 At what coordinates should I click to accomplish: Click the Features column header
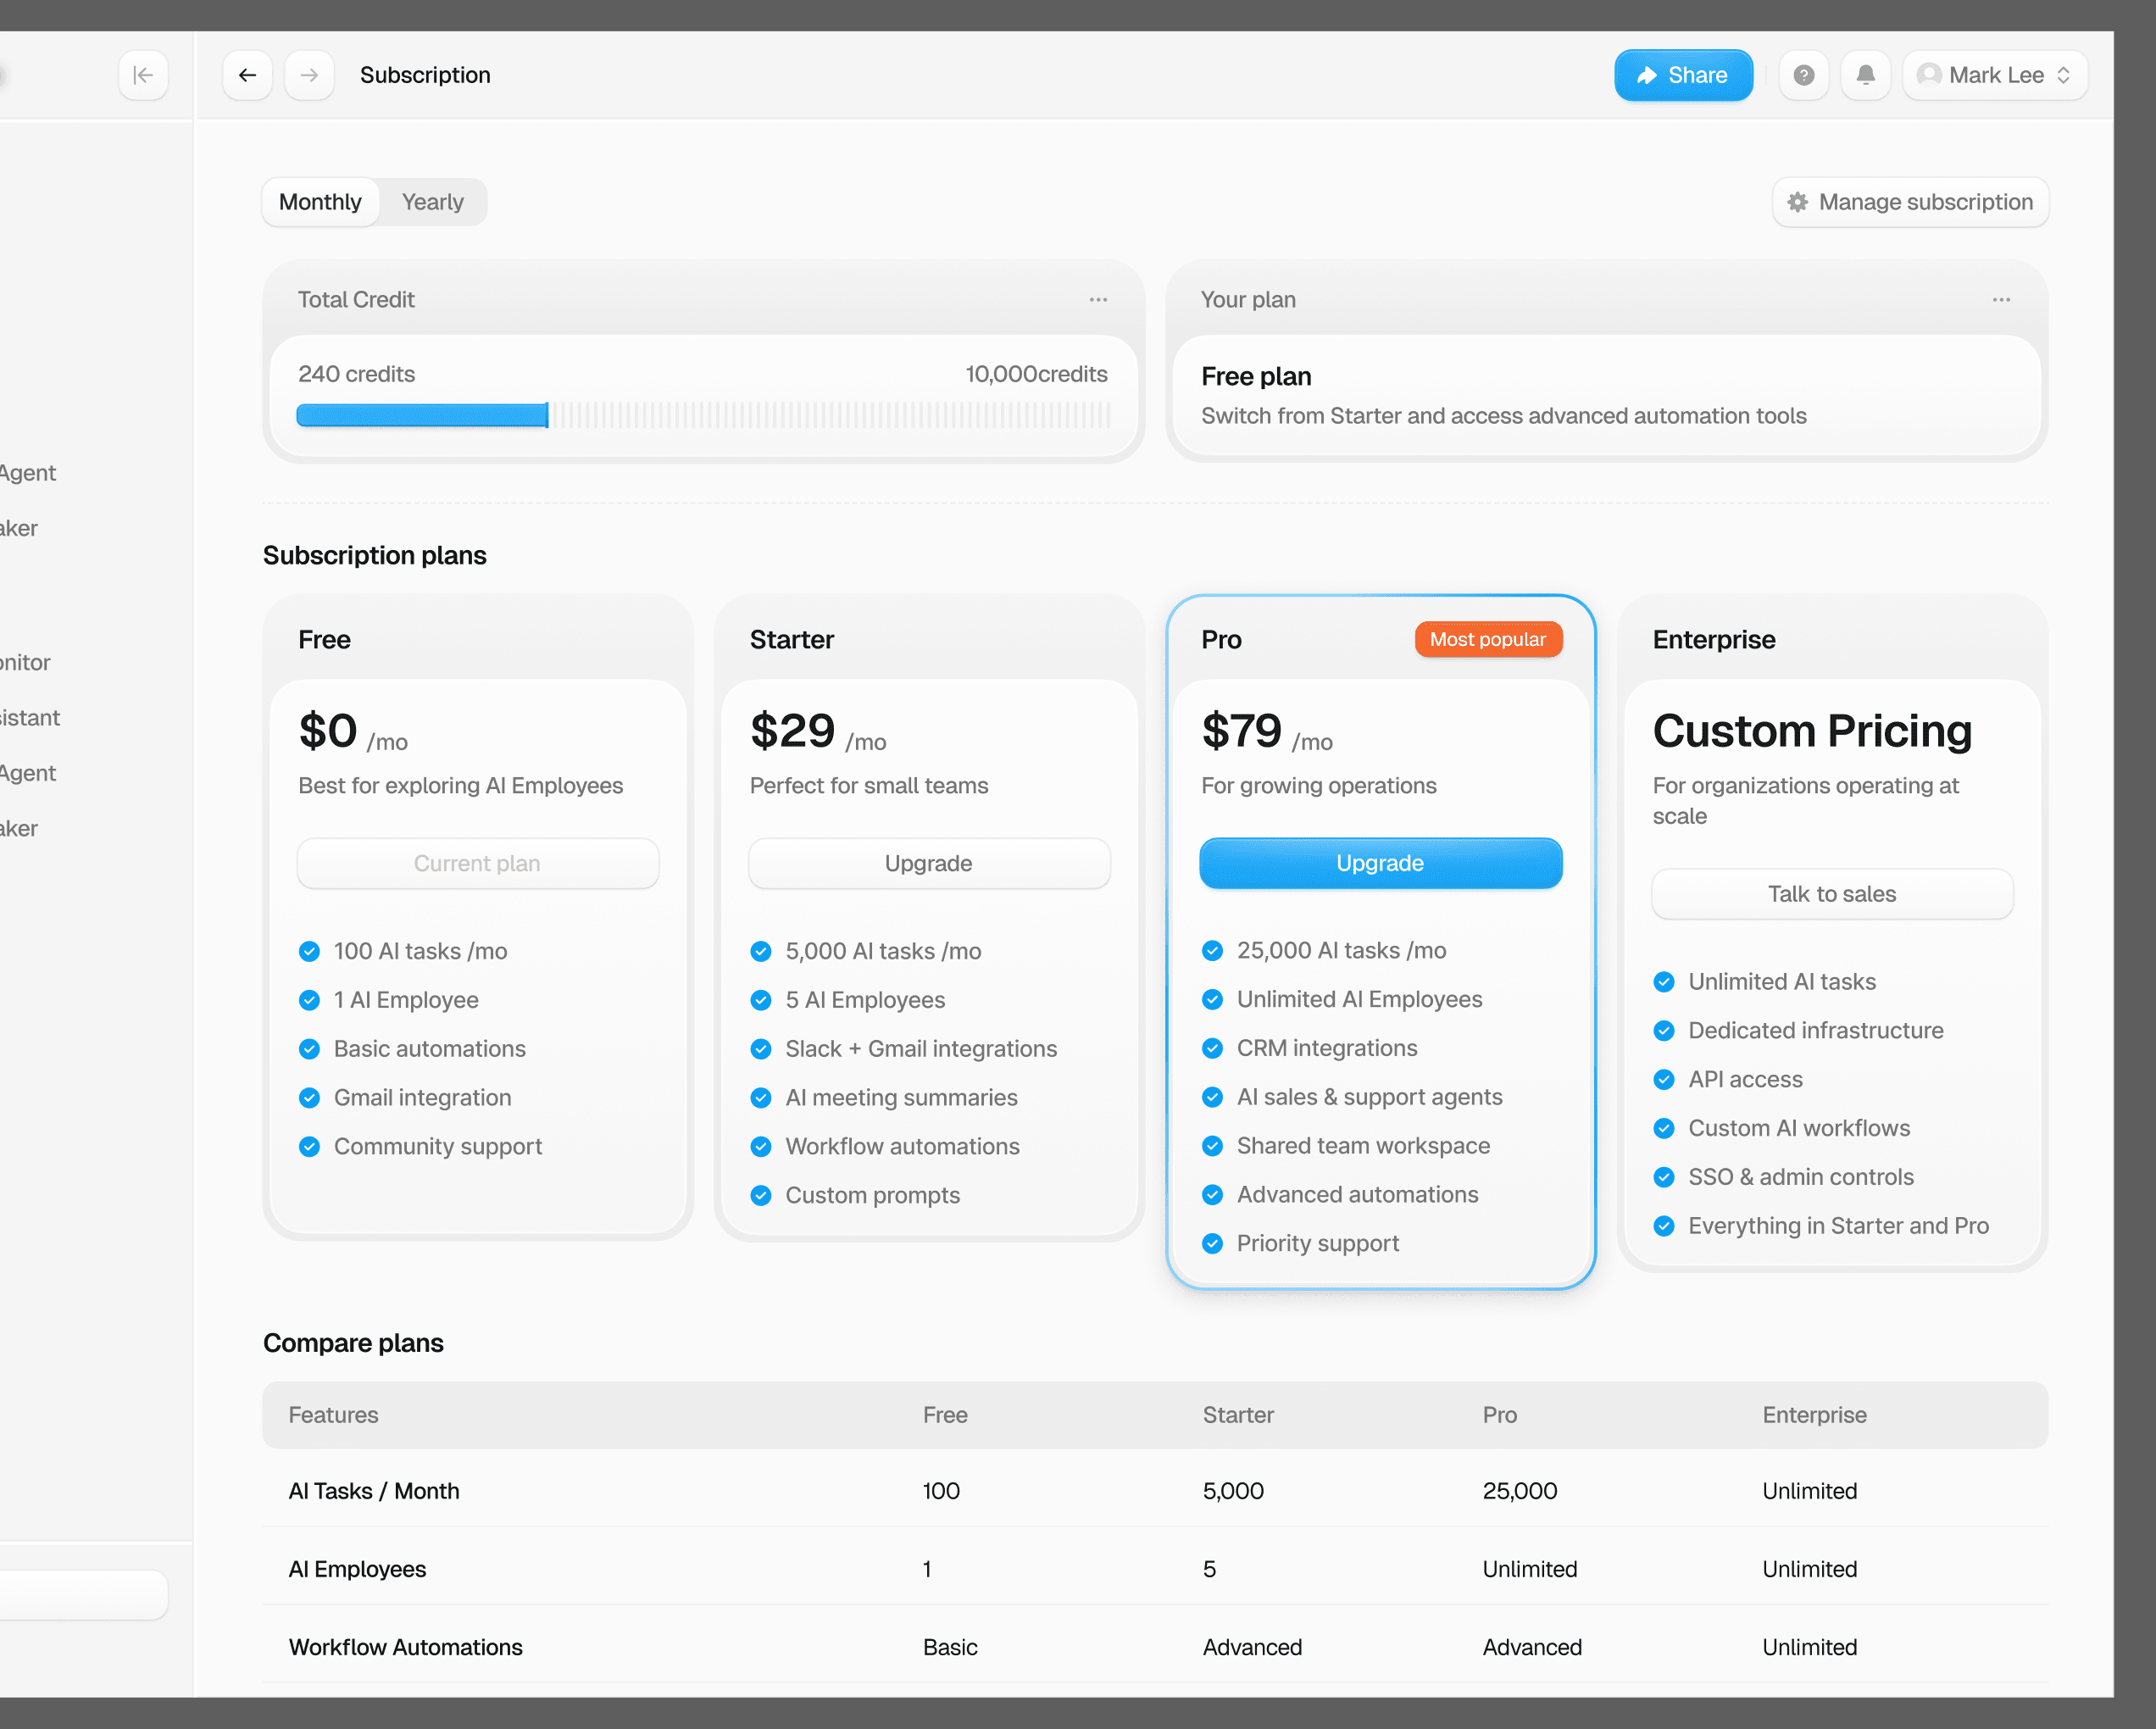pyautogui.click(x=333, y=1415)
